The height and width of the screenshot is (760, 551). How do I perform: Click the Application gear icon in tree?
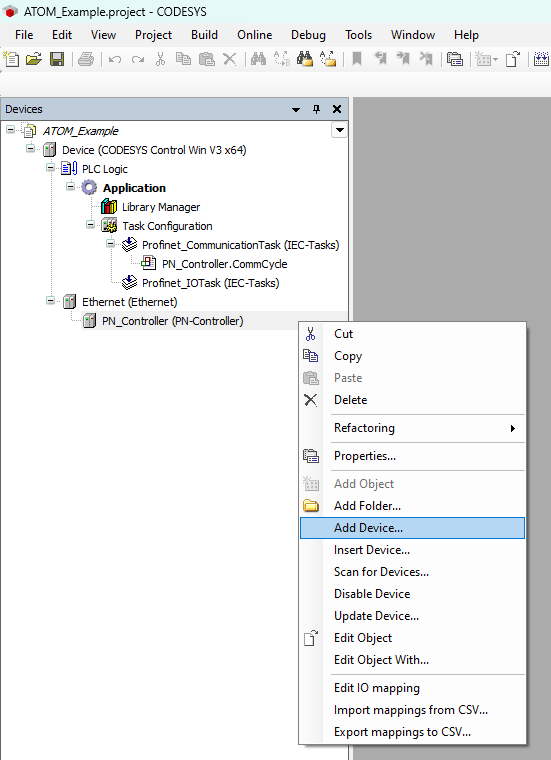[89, 188]
